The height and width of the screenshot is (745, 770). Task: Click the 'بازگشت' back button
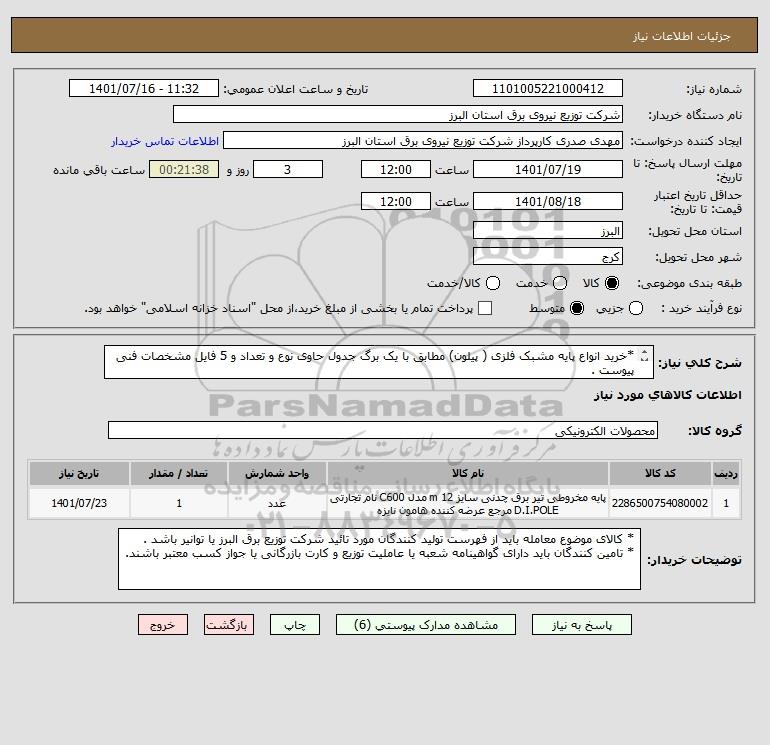click(229, 625)
